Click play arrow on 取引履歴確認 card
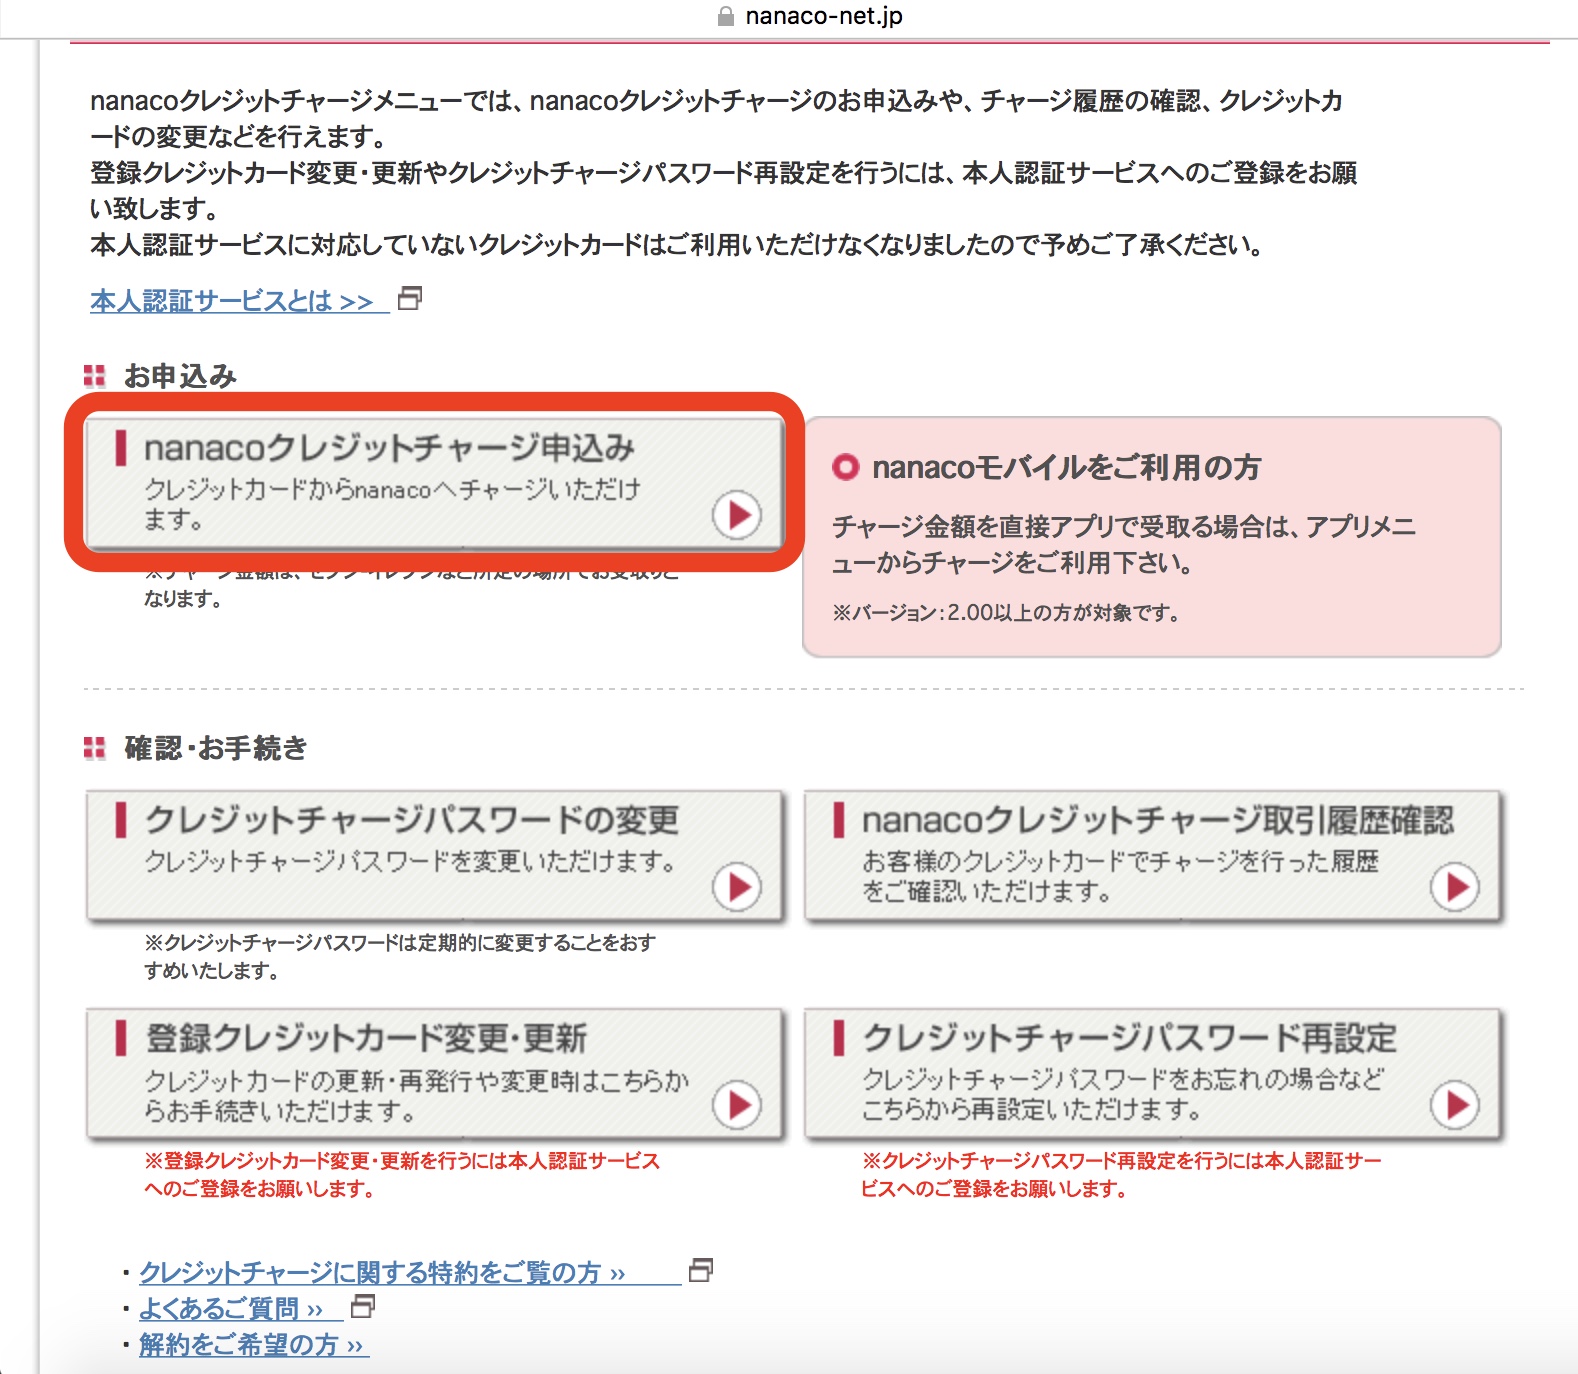The height and width of the screenshot is (1374, 1578). [x=1455, y=887]
